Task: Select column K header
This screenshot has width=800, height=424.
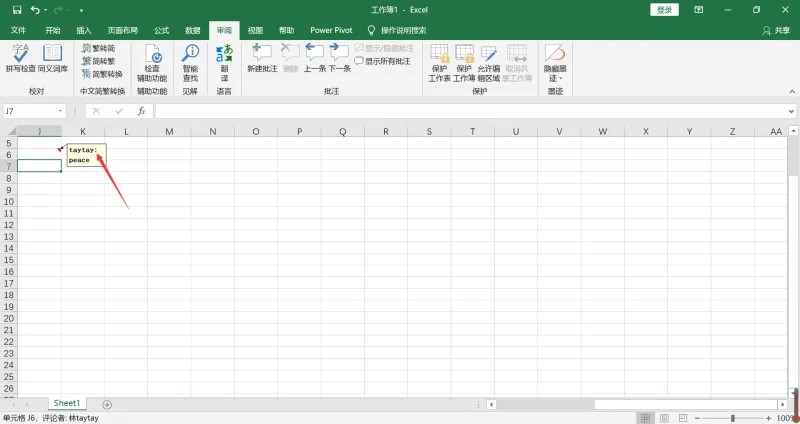Action: point(83,132)
